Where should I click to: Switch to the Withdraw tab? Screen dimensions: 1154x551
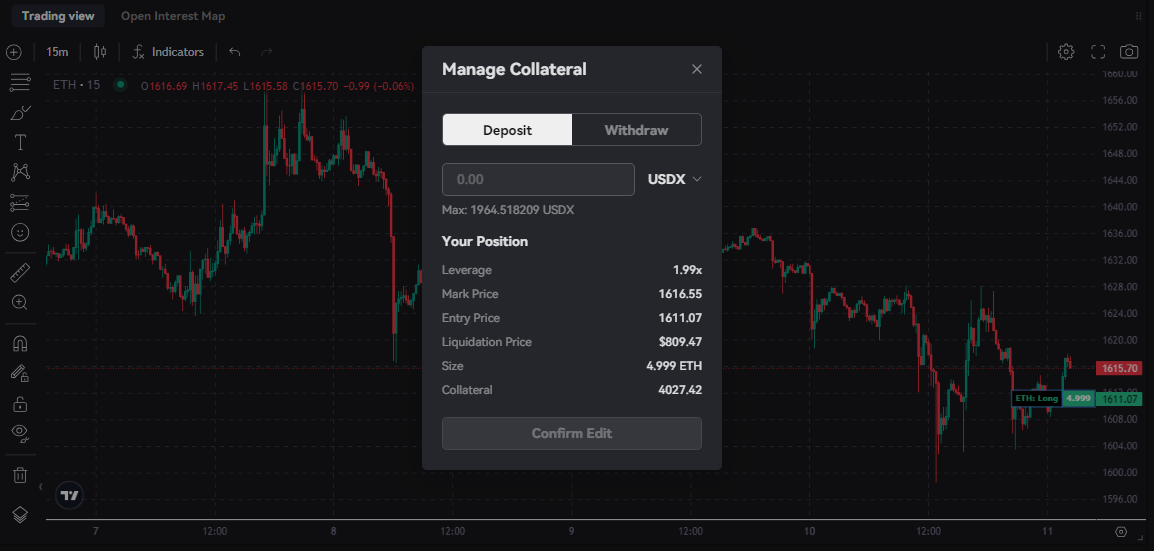tap(637, 130)
